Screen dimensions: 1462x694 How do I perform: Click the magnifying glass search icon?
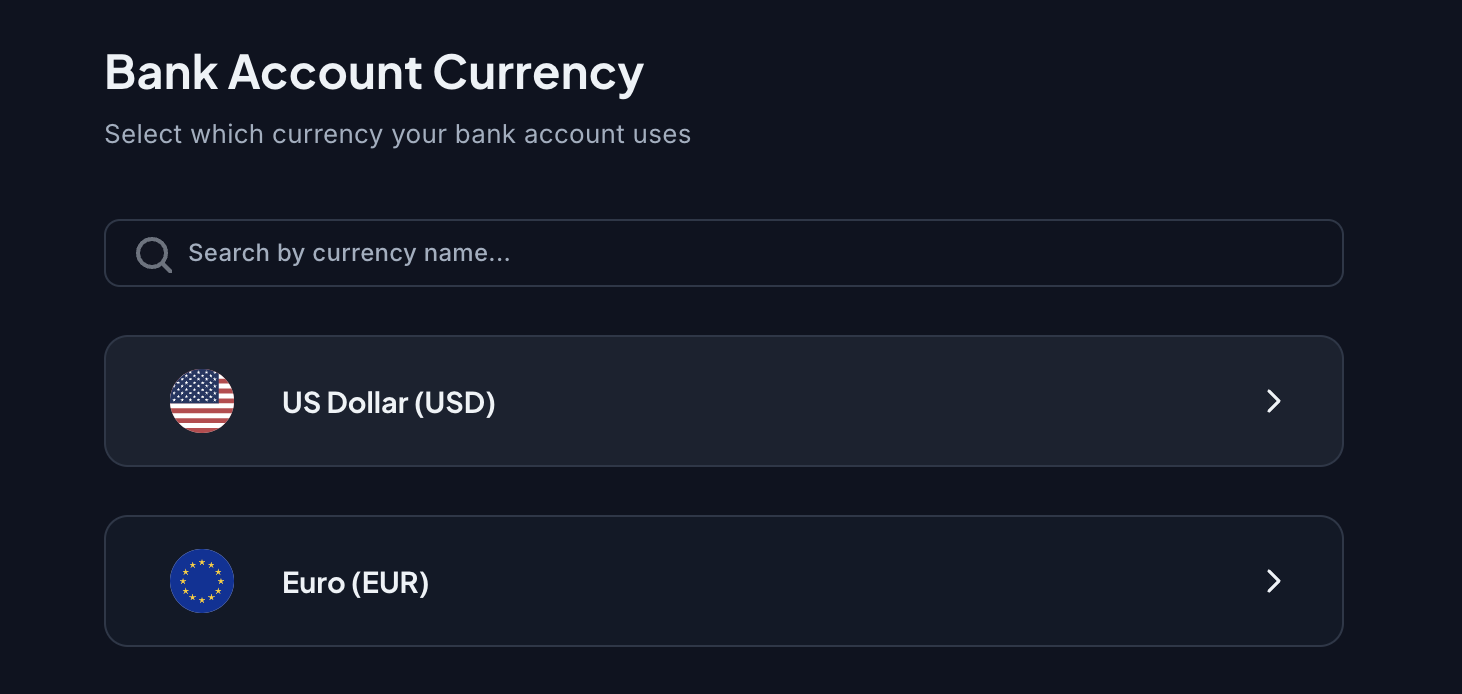coord(153,254)
